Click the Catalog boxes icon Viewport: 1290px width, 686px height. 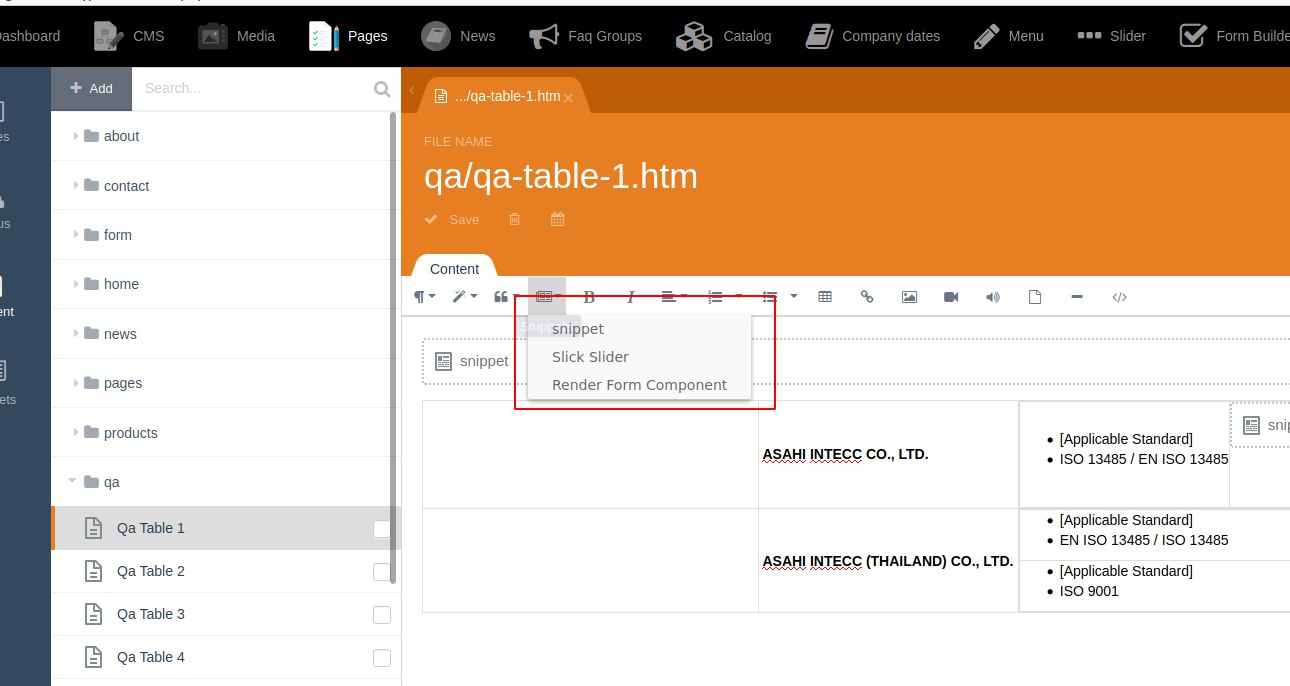693,37
